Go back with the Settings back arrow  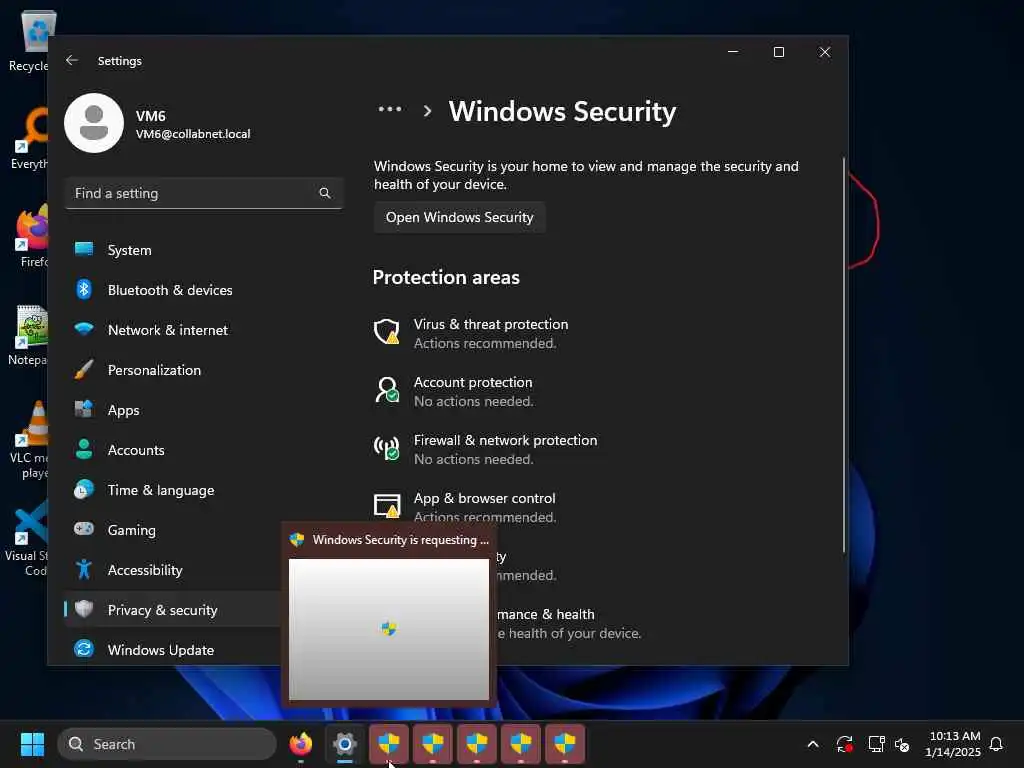(72, 60)
